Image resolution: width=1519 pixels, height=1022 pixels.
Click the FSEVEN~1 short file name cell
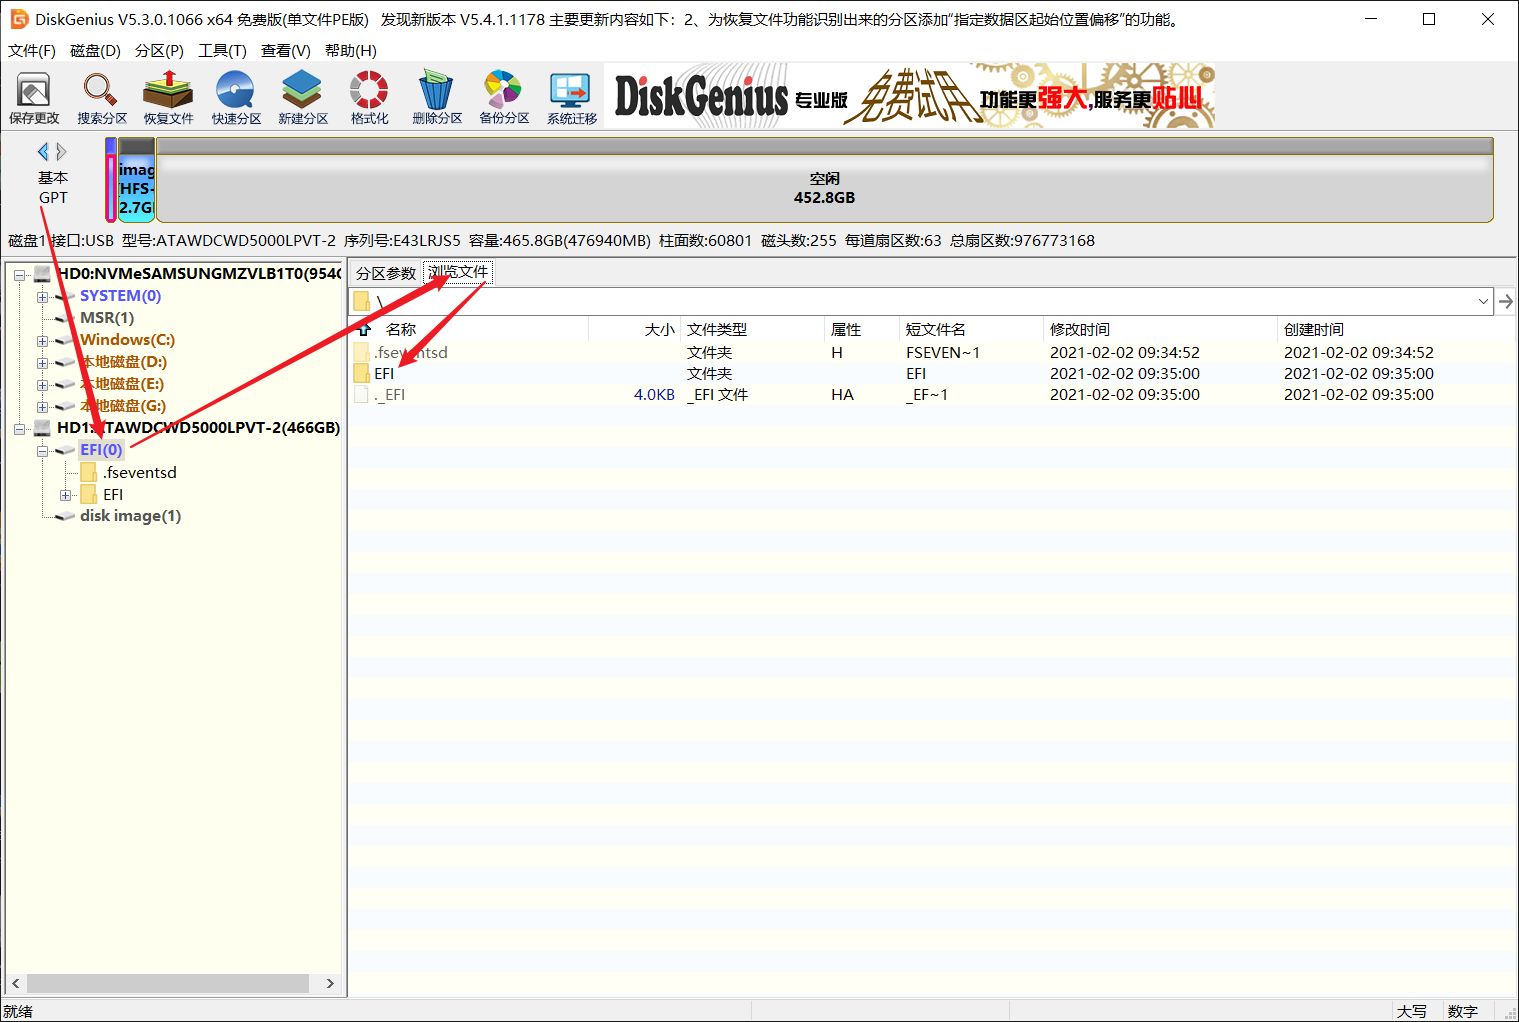click(x=943, y=352)
